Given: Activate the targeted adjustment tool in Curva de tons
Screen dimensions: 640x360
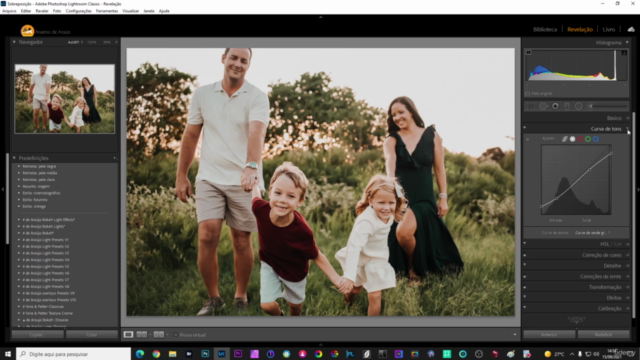Looking at the screenshot, I should tap(527, 139).
